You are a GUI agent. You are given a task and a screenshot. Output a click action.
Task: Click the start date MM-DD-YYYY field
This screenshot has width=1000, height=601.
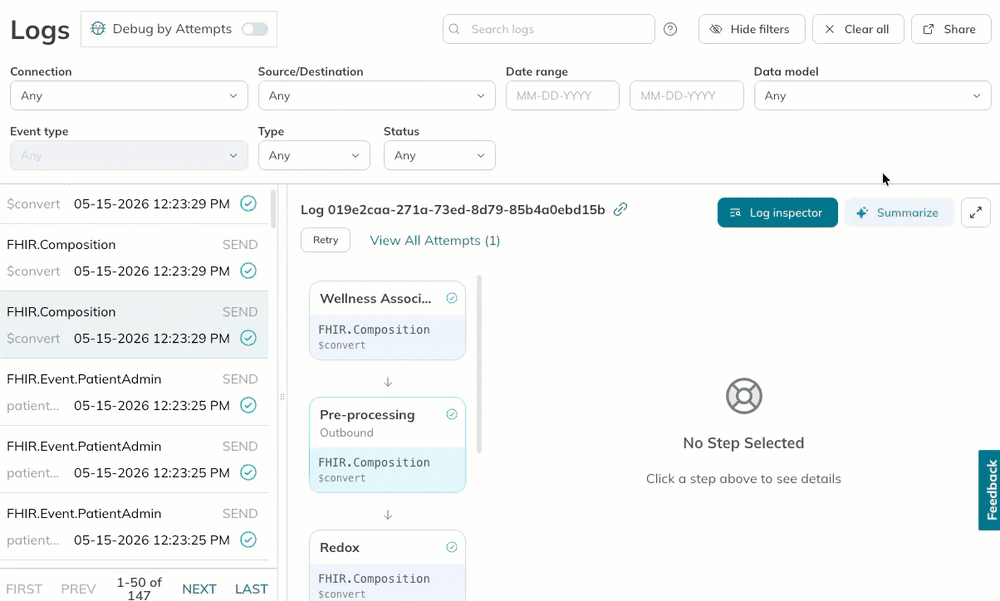click(x=562, y=96)
